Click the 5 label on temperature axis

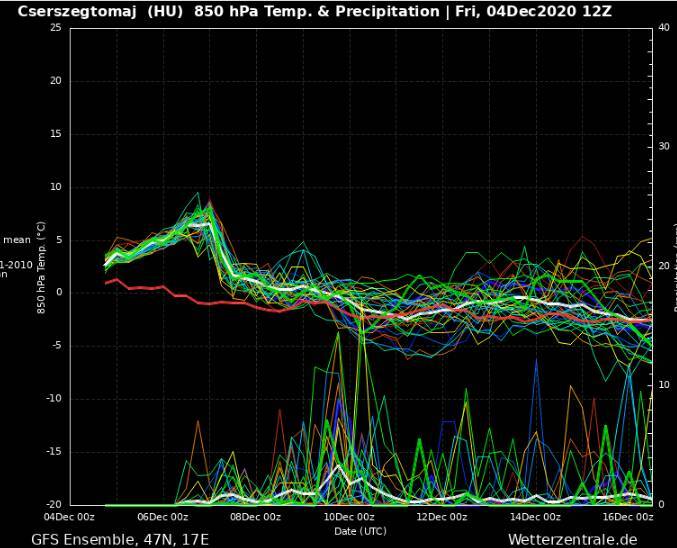point(58,240)
